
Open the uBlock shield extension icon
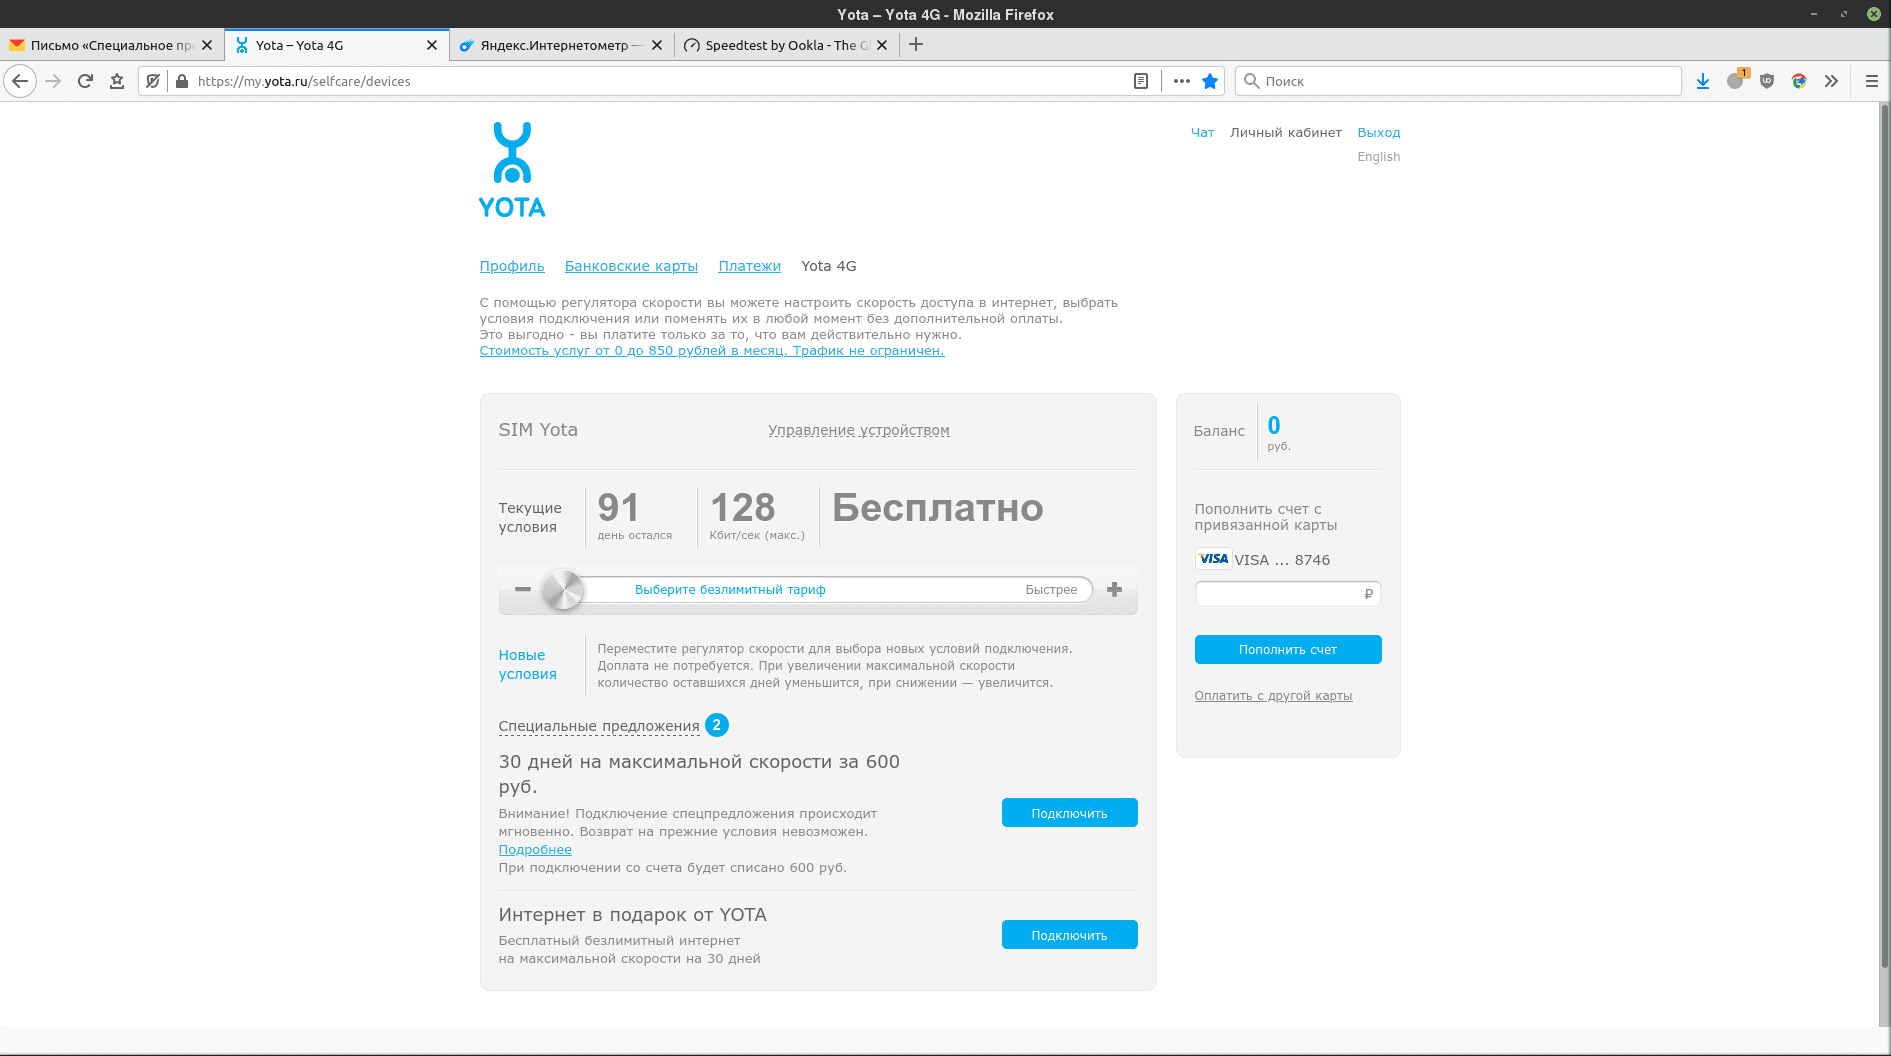pos(1767,81)
